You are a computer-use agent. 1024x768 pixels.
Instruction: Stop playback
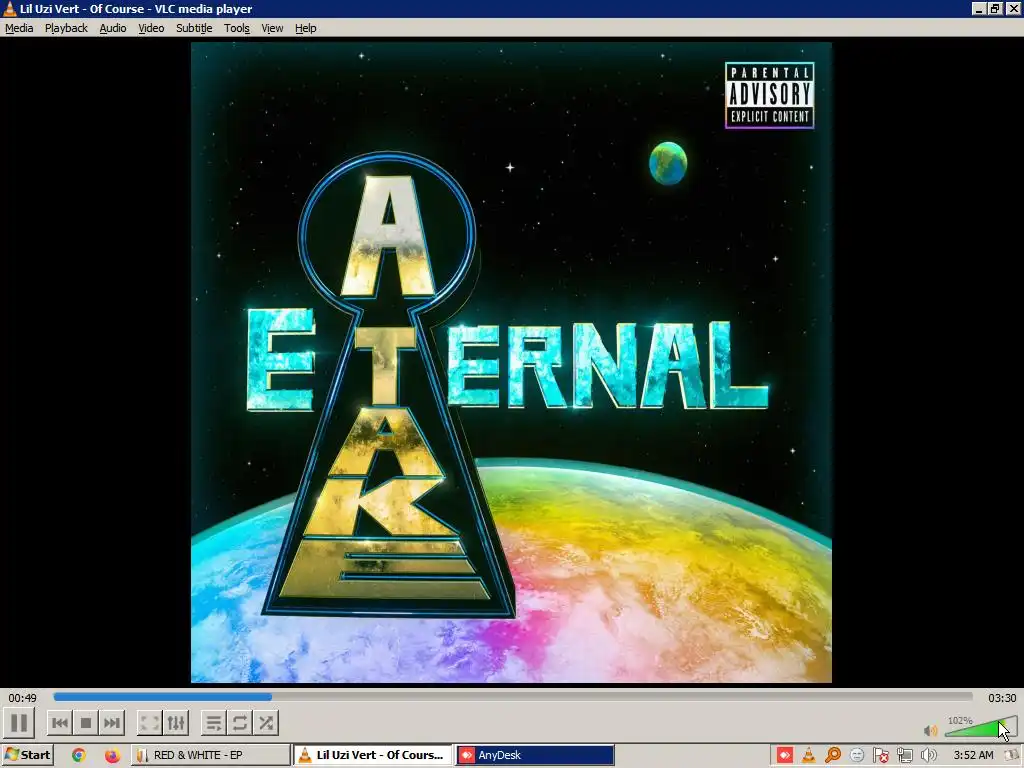(x=86, y=723)
